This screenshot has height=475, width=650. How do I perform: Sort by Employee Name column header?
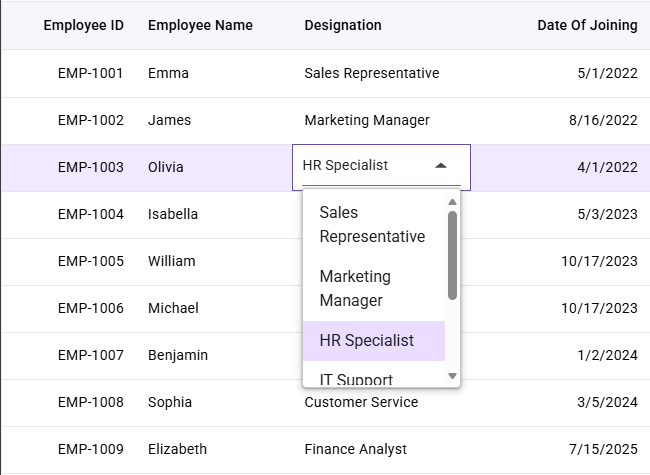[x=200, y=25]
